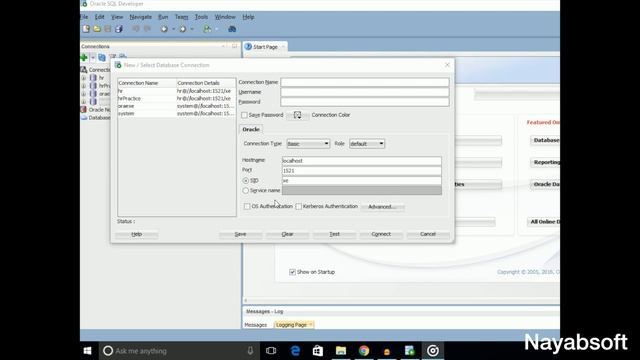Open Task View in the taskbar
Screen dimensions: 640x360
coord(271,351)
